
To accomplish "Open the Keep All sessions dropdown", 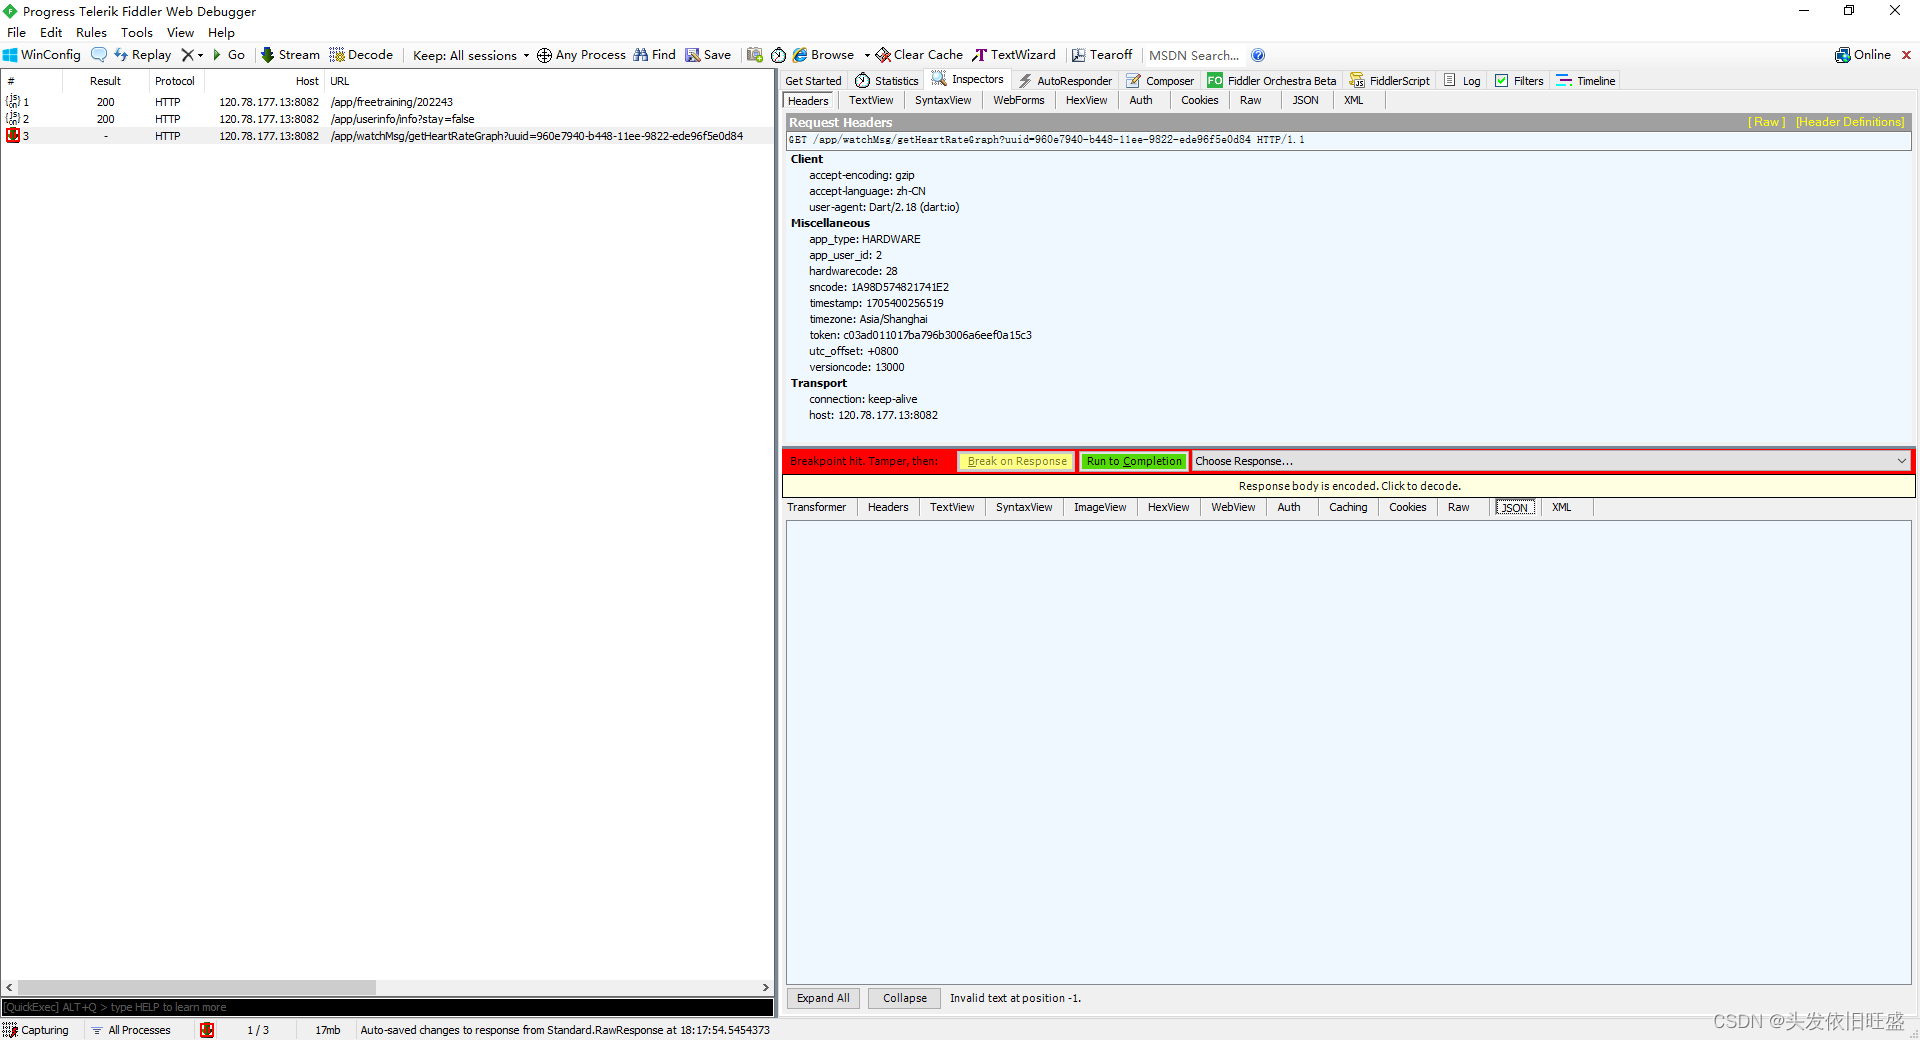I will pos(471,55).
